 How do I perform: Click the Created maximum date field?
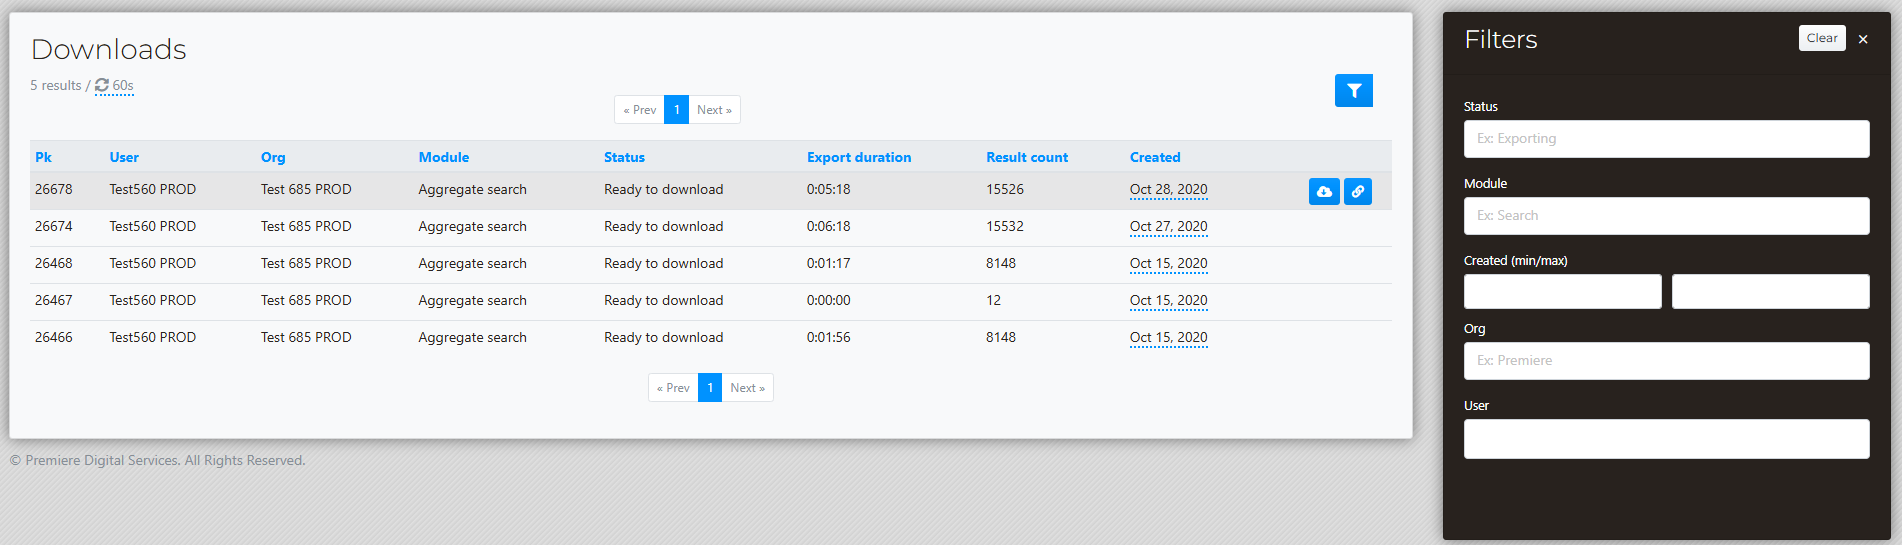[1770, 291]
